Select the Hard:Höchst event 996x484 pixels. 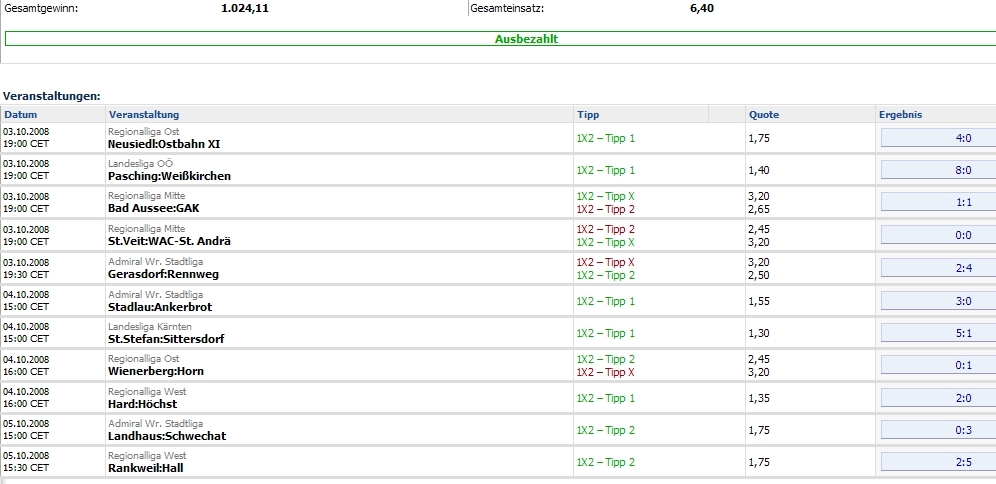pyautogui.click(x=142, y=404)
